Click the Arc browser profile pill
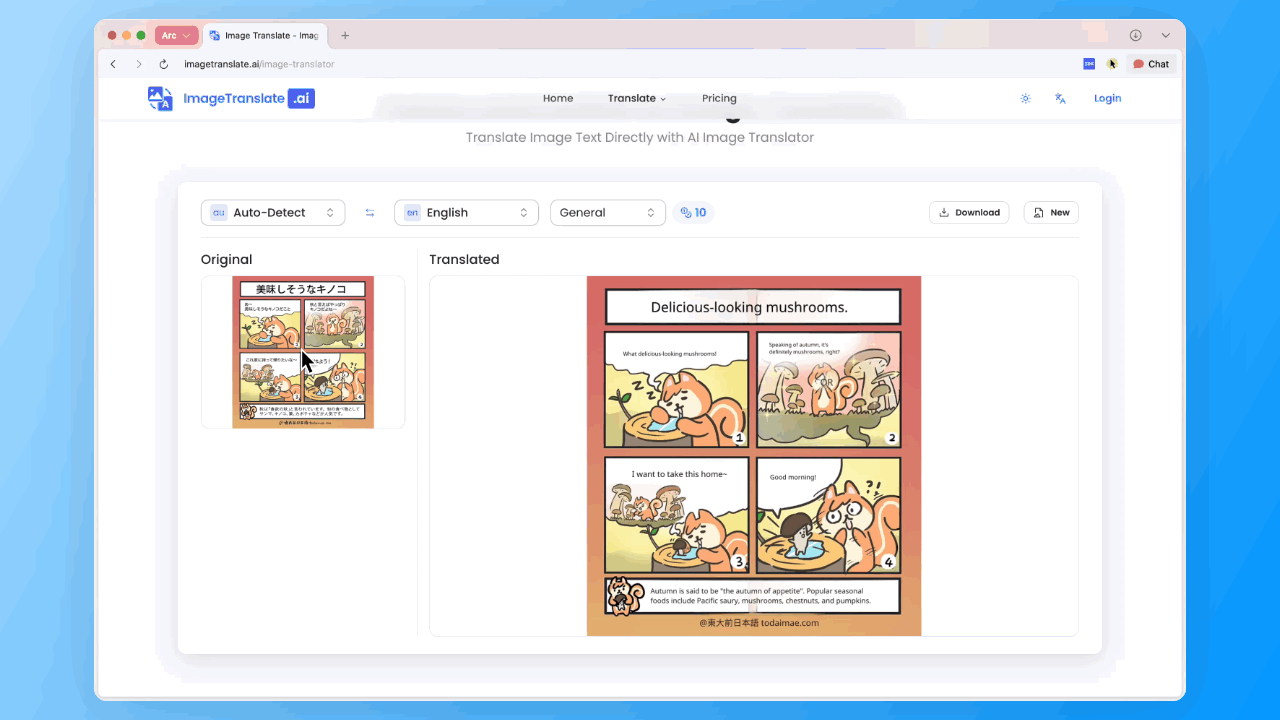Viewport: 1280px width, 720px height. coord(176,34)
